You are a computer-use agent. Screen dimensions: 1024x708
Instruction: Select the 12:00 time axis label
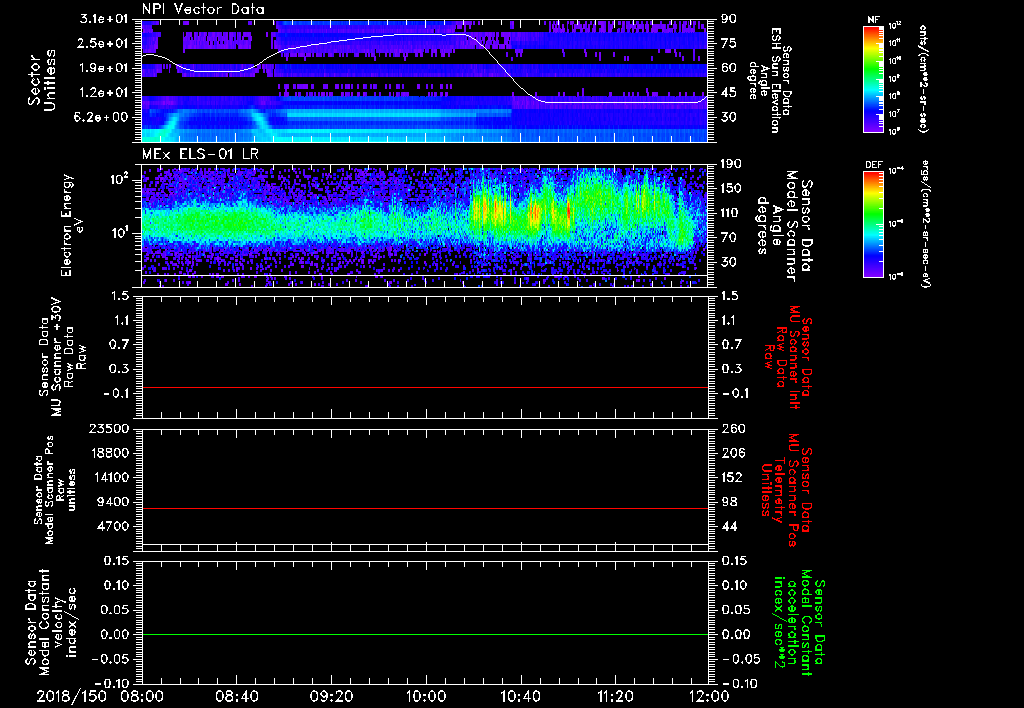(709, 695)
